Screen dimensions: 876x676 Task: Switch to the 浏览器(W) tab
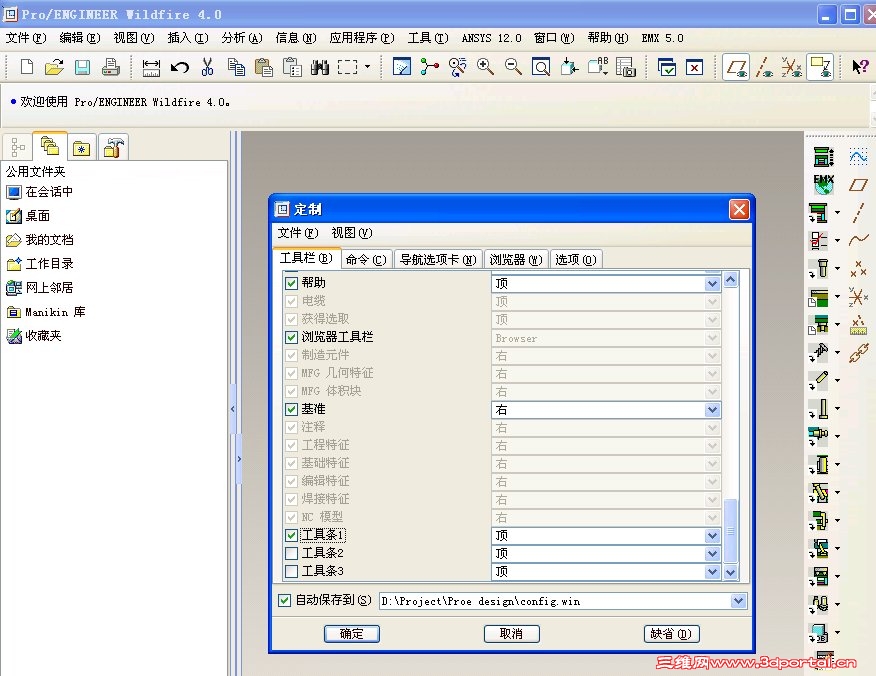click(516, 260)
